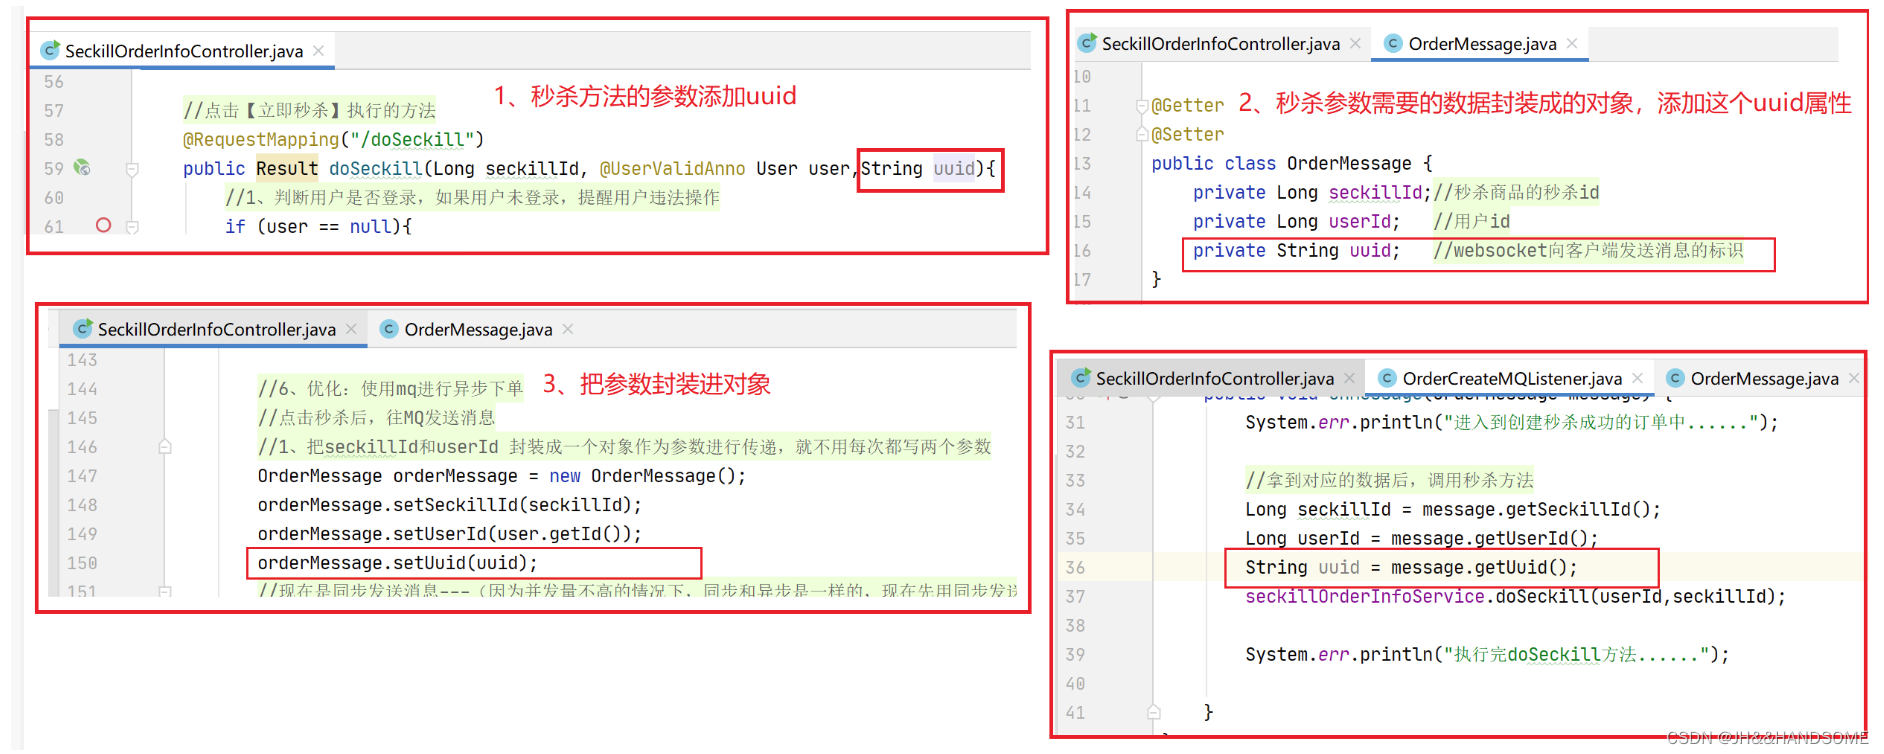The height and width of the screenshot is (754, 1884).
Task: Close the OrderMessage.java tab above line 143
Action: tap(568, 329)
